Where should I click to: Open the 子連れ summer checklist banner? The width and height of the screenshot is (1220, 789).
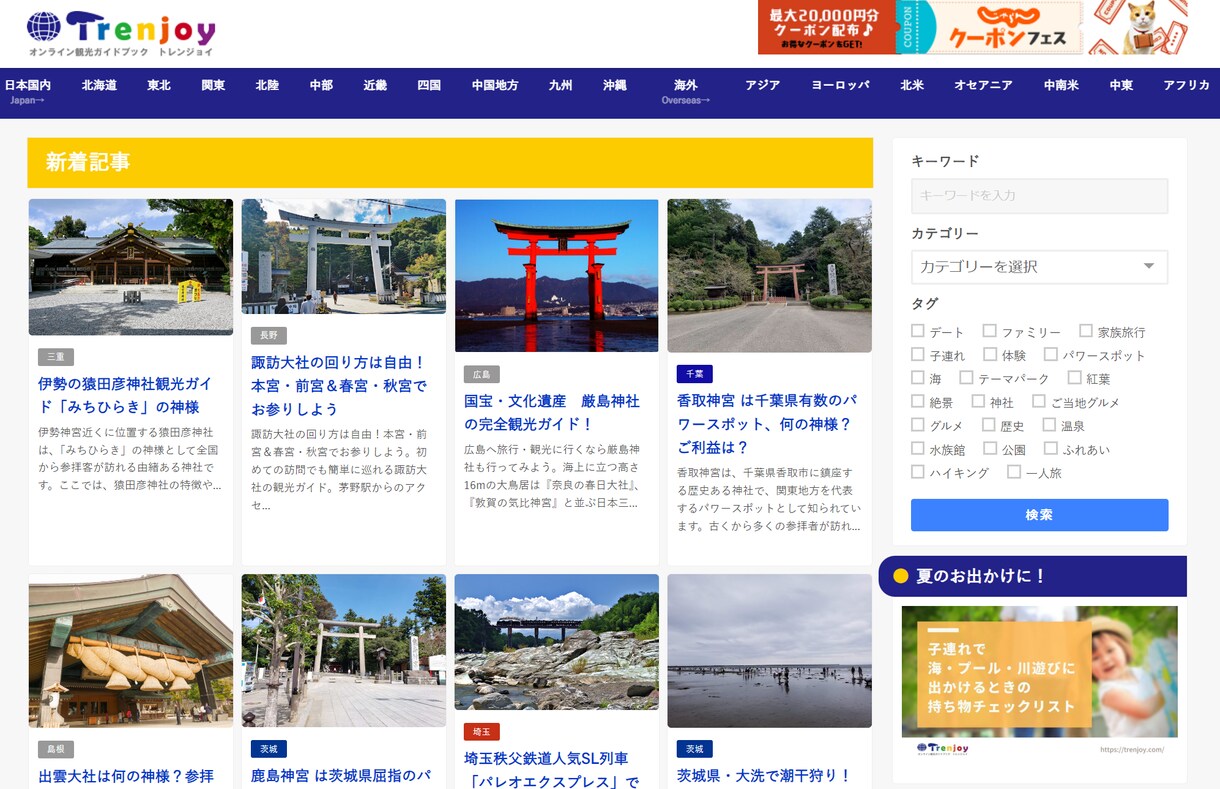point(1040,684)
